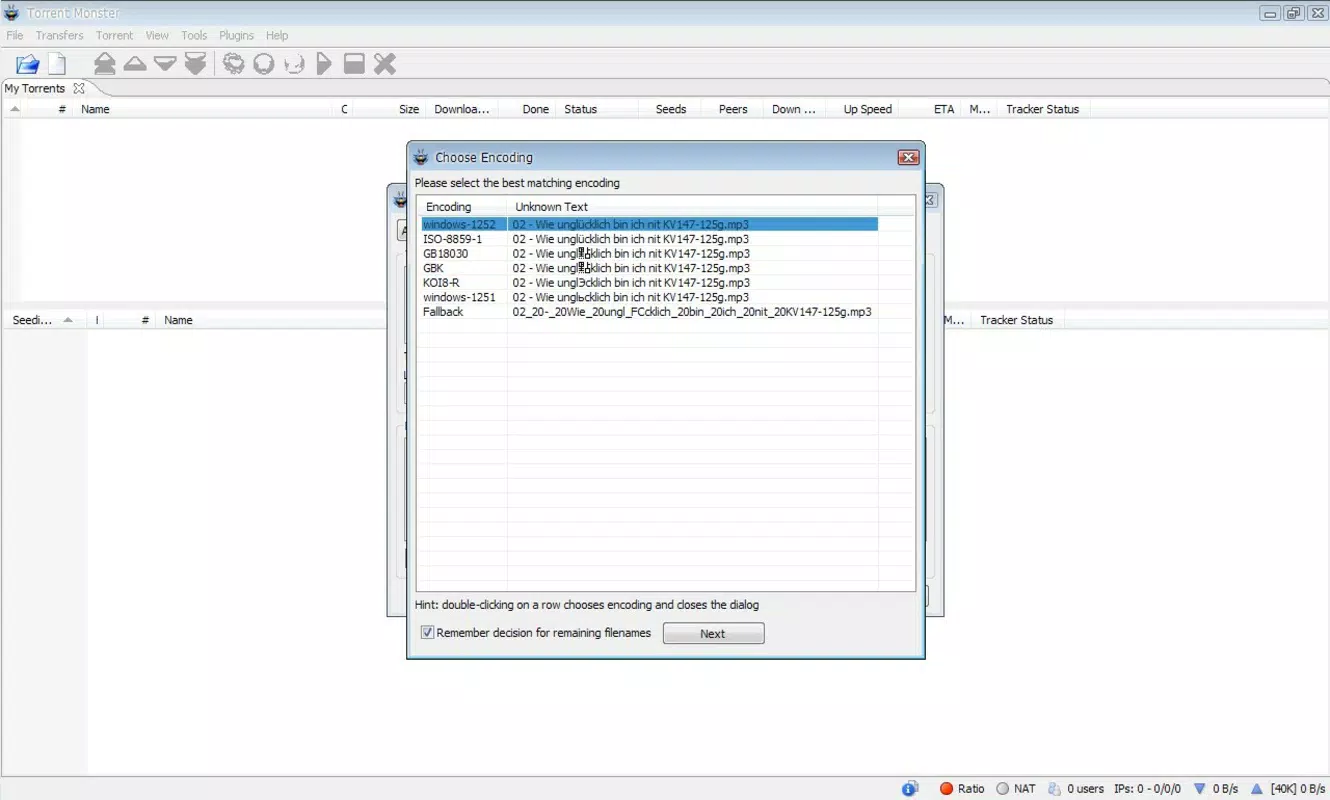Click the move down triangle toolbar icon
The image size is (1330, 800).
point(165,64)
